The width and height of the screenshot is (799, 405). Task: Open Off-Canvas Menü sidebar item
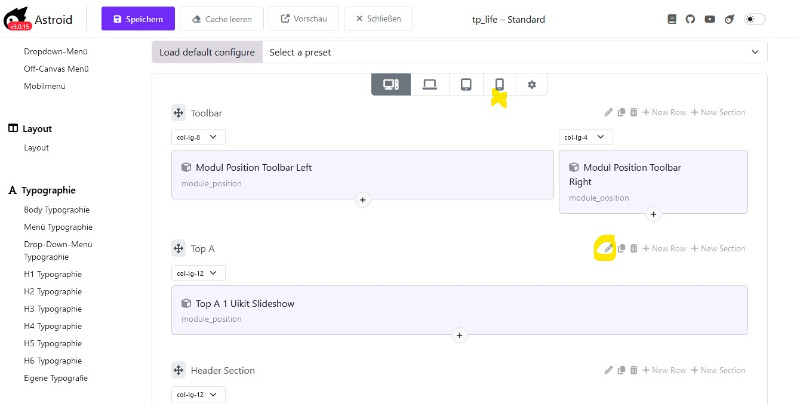tap(56, 69)
